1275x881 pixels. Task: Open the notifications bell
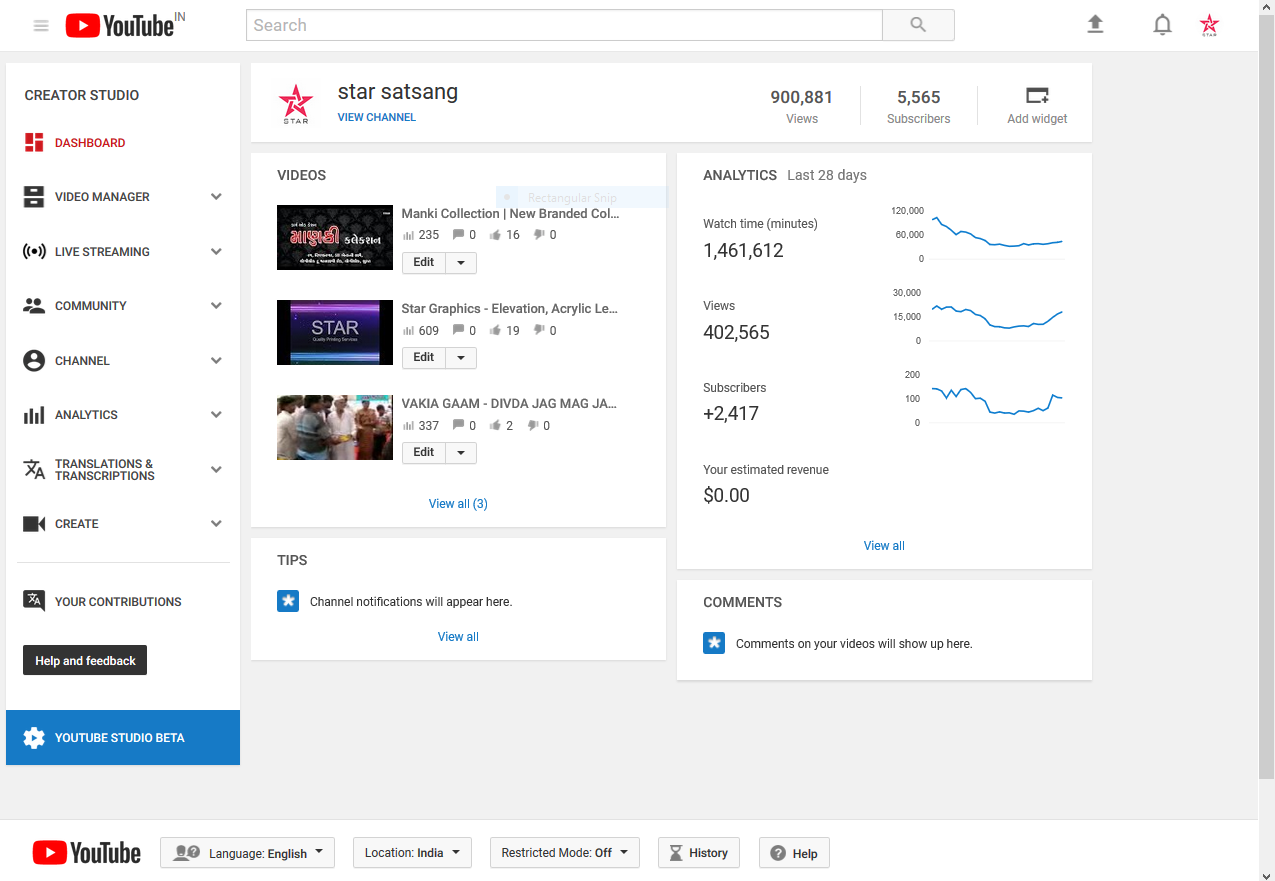click(x=1162, y=25)
